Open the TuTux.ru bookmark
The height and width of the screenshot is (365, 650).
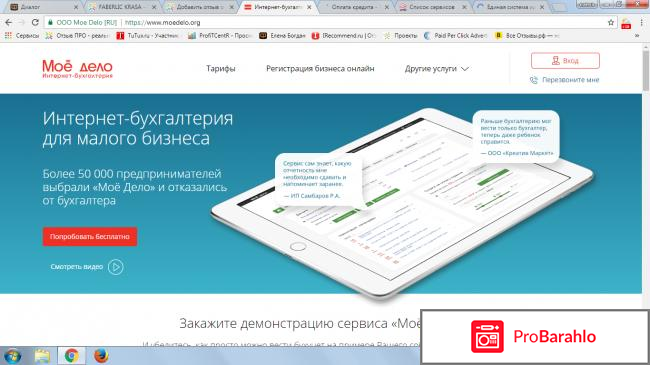point(147,36)
